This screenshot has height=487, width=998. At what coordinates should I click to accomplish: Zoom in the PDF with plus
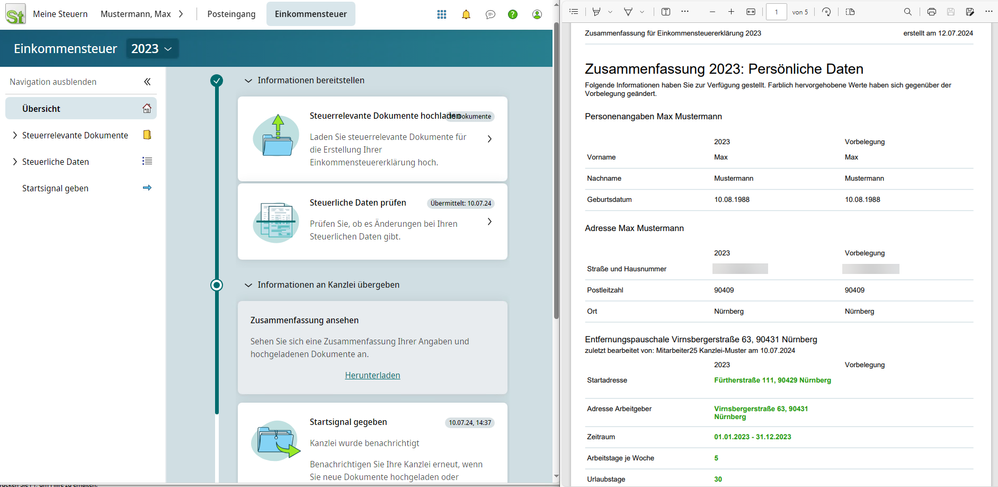(x=731, y=12)
